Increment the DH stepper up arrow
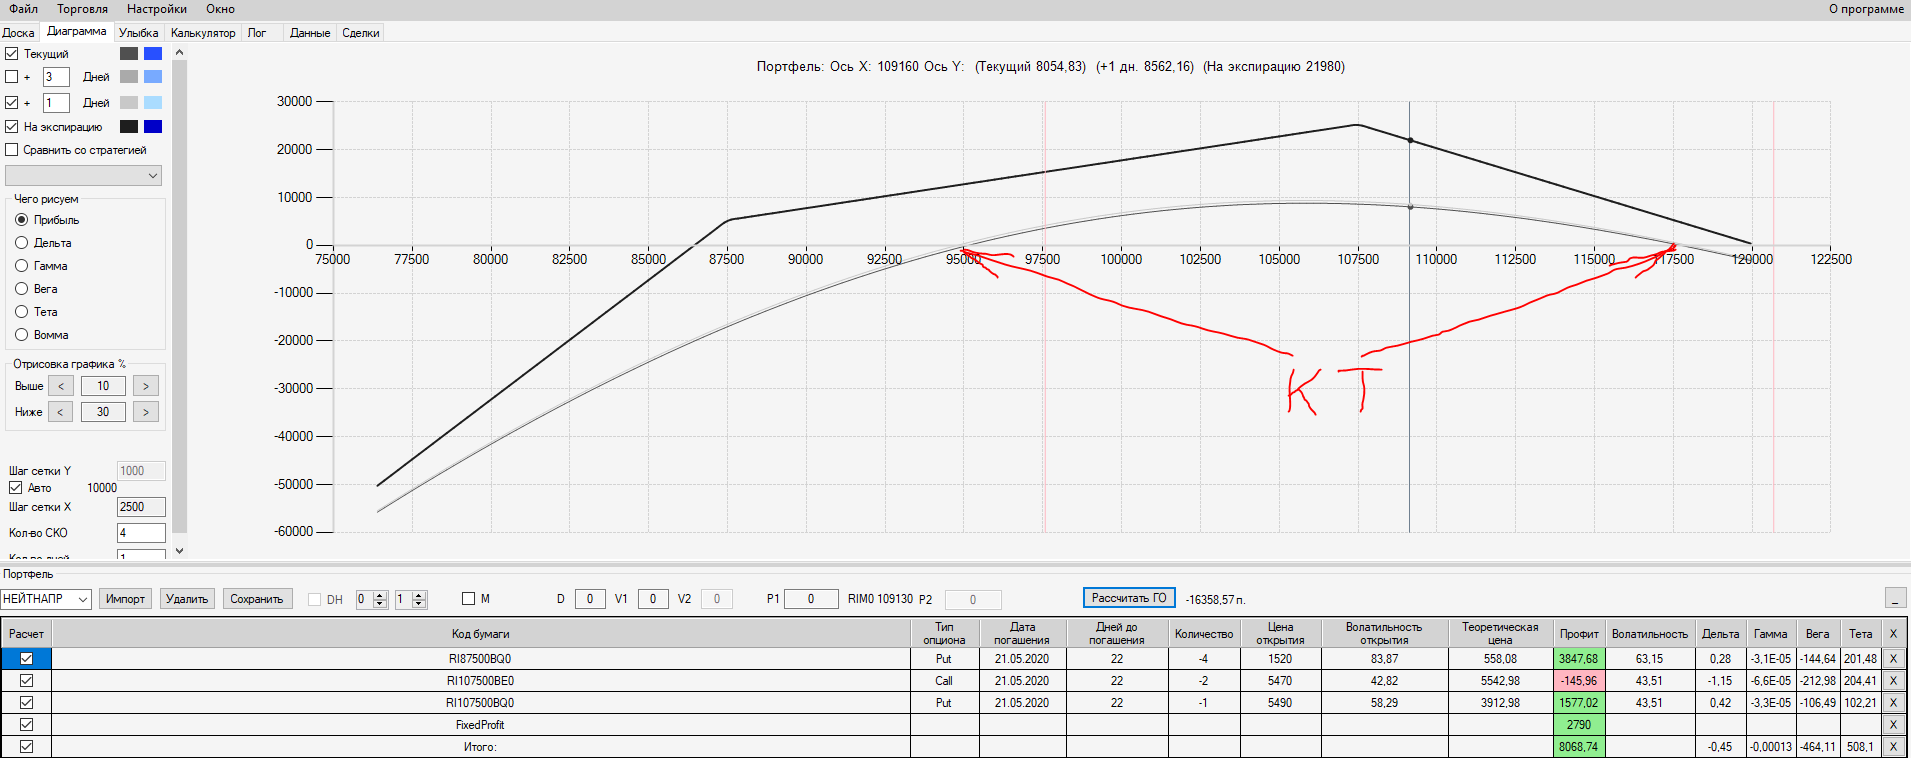 tap(380, 595)
